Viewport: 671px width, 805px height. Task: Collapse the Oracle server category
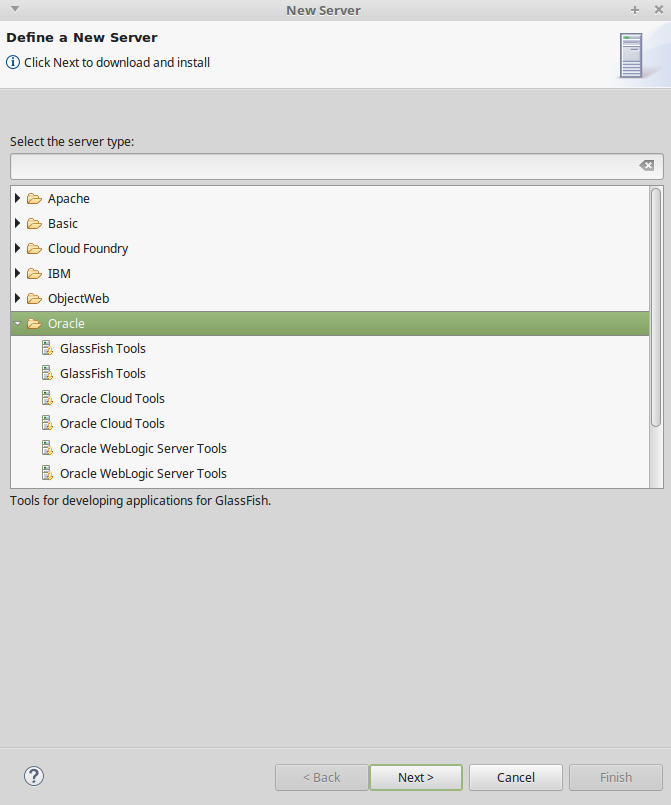[17, 323]
